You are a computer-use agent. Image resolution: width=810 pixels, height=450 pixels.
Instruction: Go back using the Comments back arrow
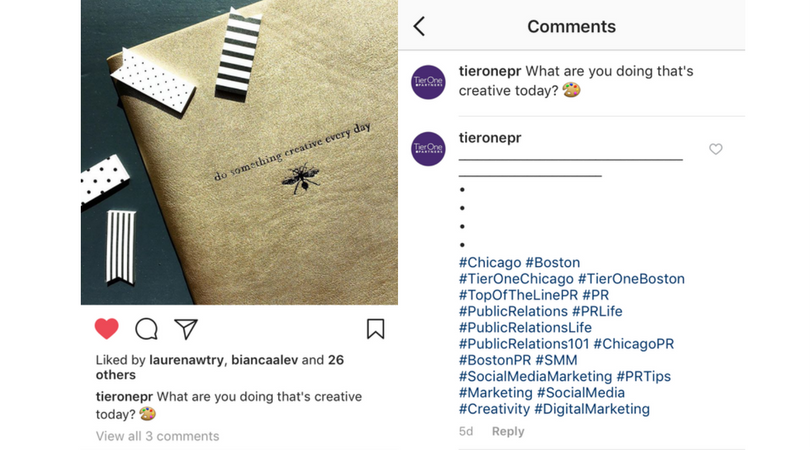[x=419, y=27]
